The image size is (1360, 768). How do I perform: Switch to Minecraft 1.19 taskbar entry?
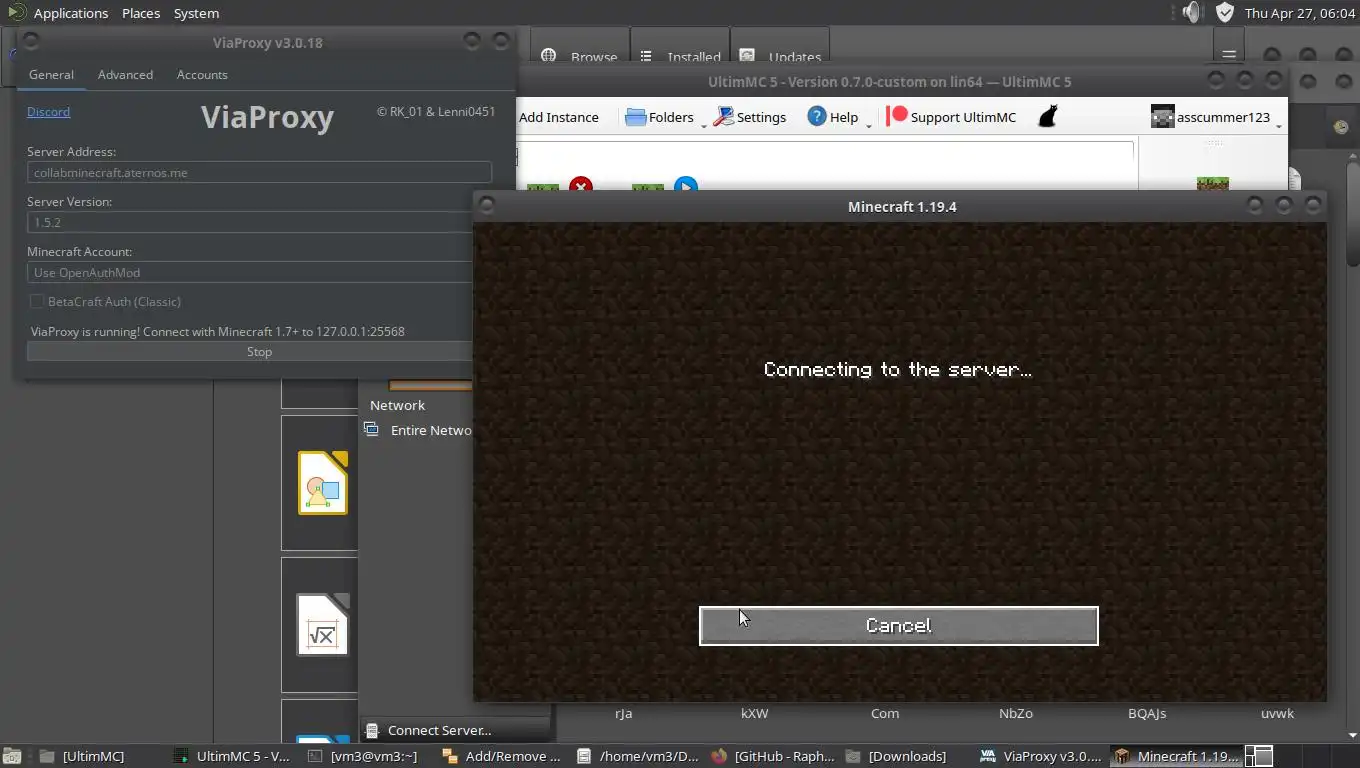coord(1177,756)
